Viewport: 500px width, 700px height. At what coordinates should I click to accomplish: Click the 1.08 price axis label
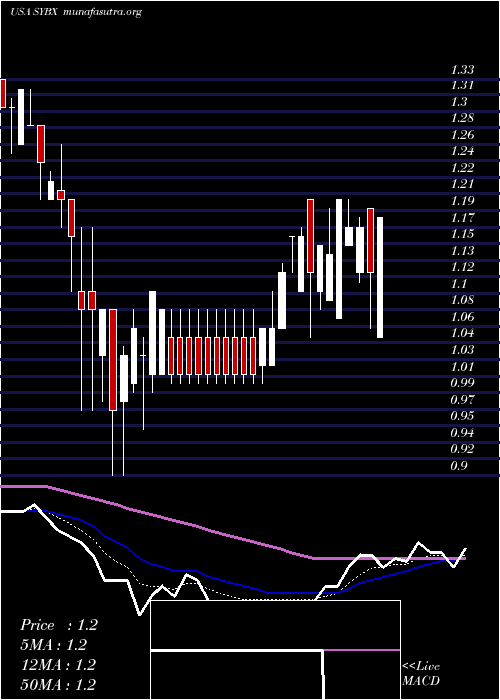point(462,300)
